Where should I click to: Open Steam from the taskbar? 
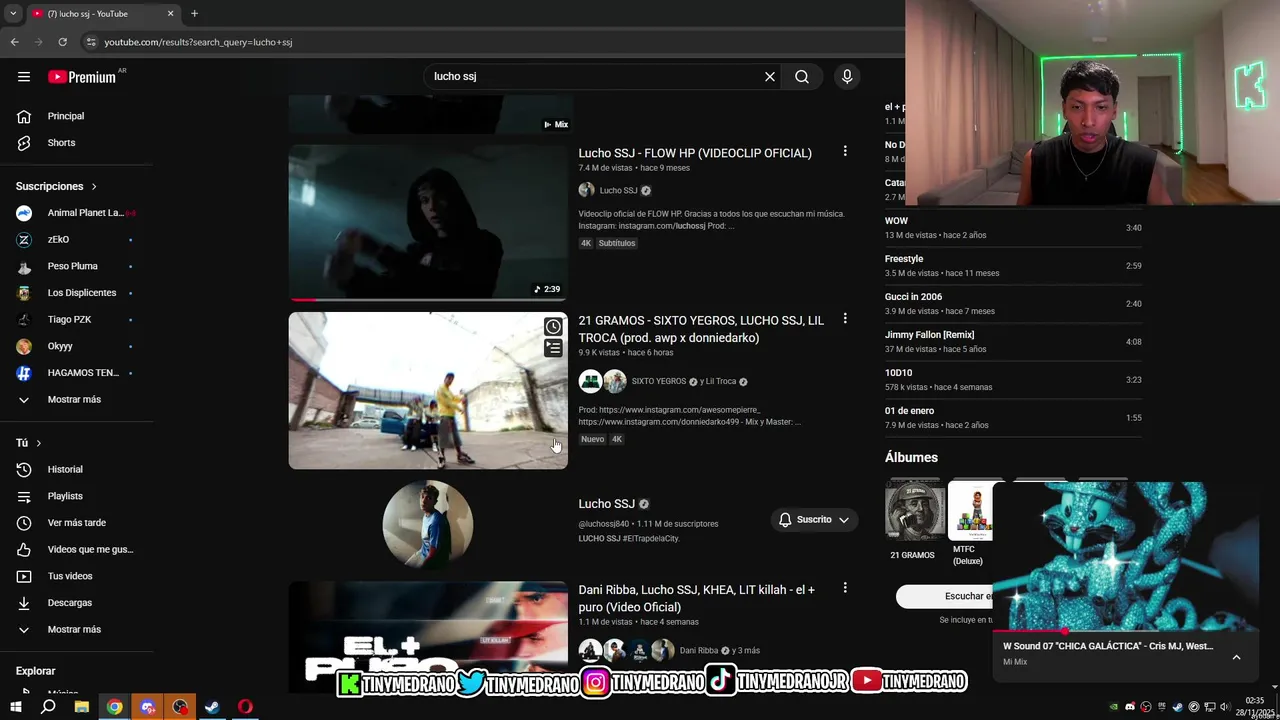(212, 707)
